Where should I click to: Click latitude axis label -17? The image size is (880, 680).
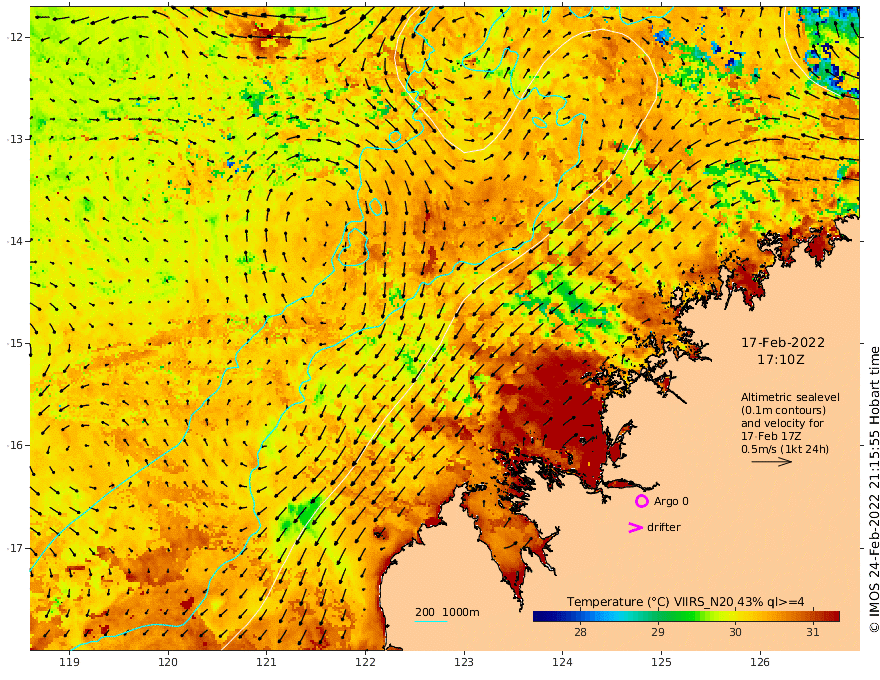point(15,548)
